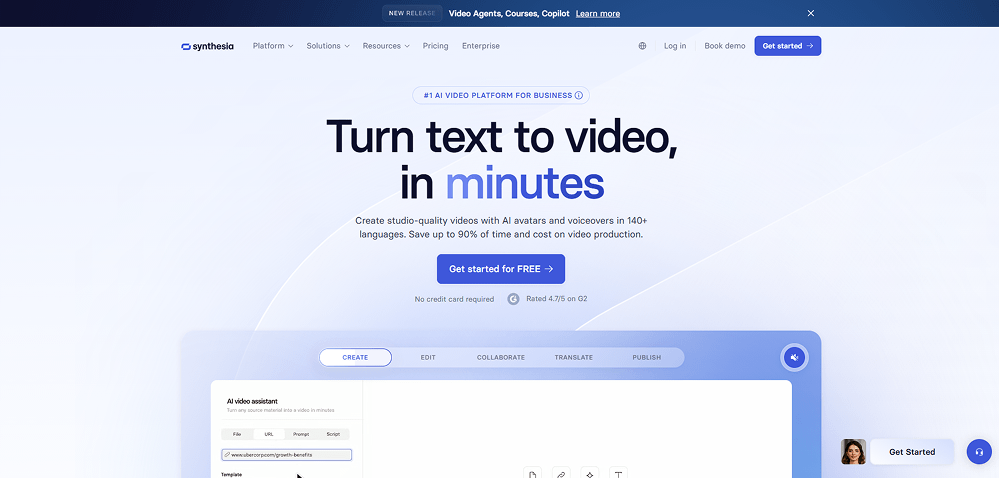Click the G2 rating logo
The width and height of the screenshot is (999, 478).
pos(514,299)
